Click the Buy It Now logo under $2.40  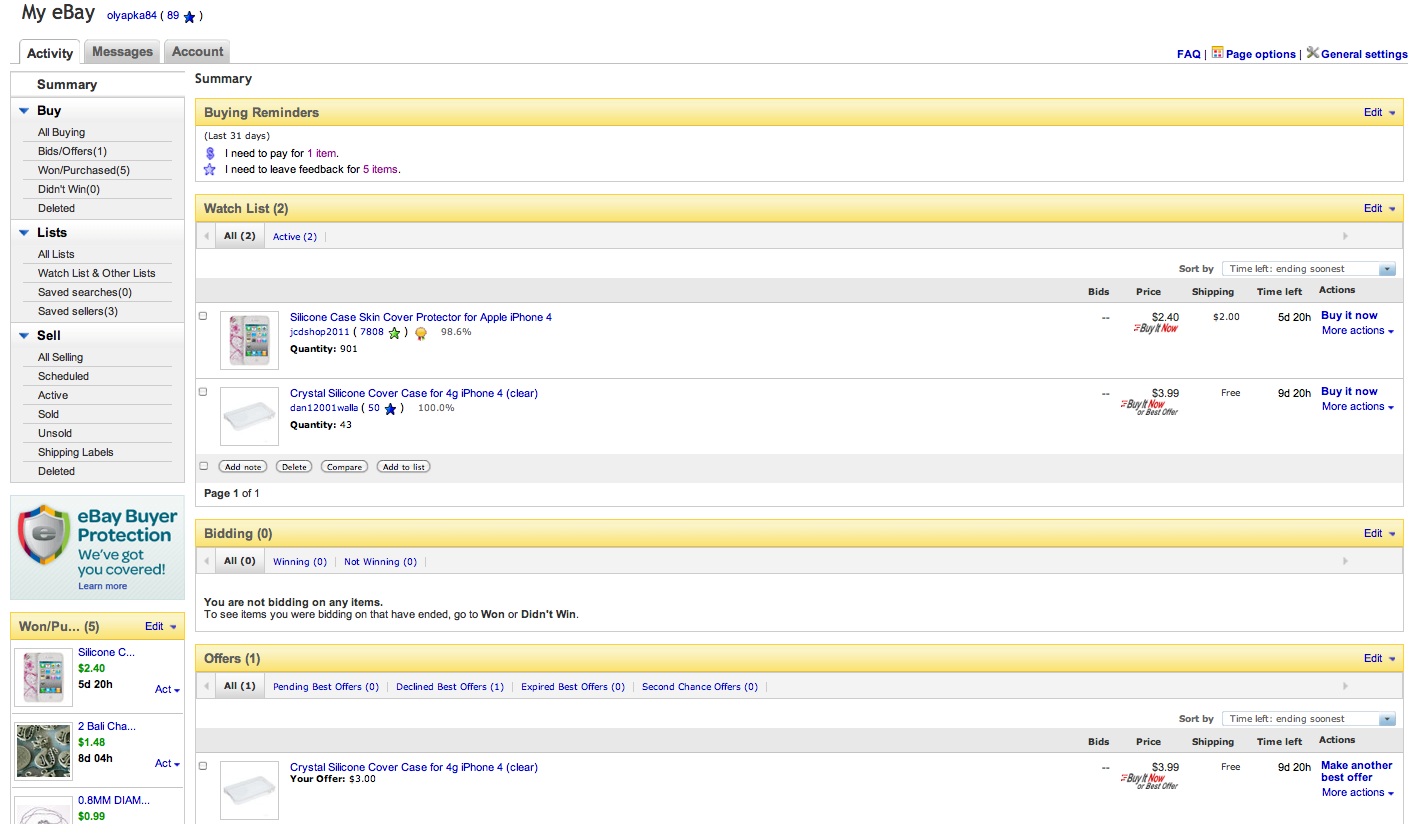coord(1156,328)
